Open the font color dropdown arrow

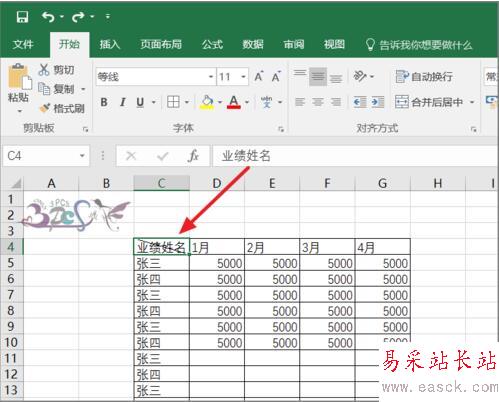pyautogui.click(x=247, y=102)
